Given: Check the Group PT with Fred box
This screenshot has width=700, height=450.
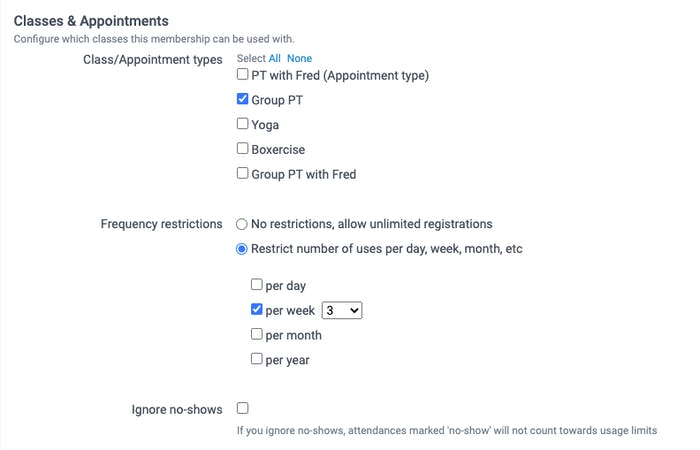Looking at the screenshot, I should 243,174.
